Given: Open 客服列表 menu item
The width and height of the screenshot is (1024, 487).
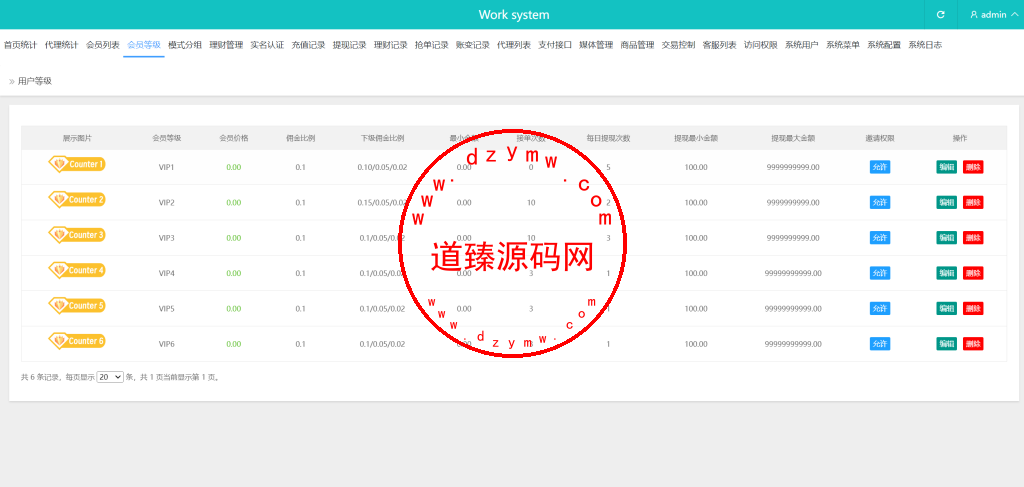Looking at the screenshot, I should [720, 45].
